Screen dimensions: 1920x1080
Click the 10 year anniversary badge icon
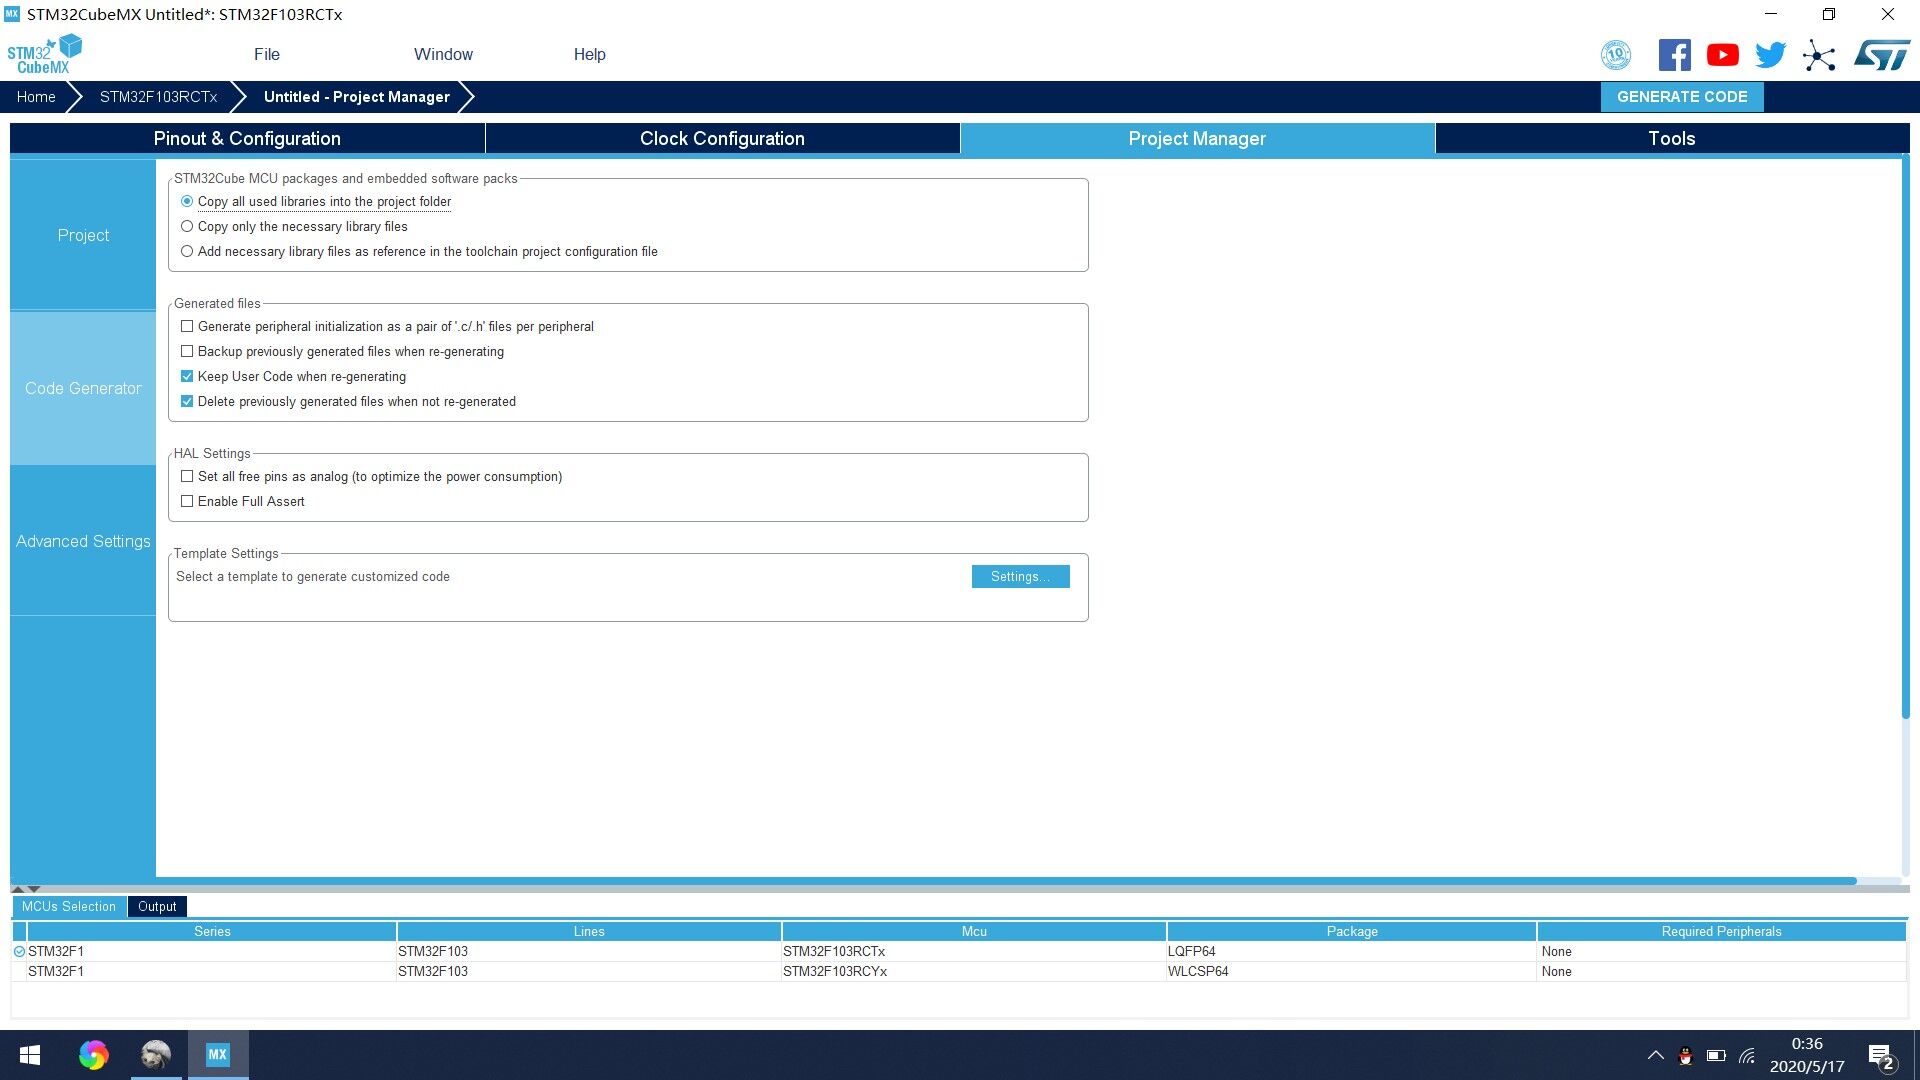[x=1616, y=55]
